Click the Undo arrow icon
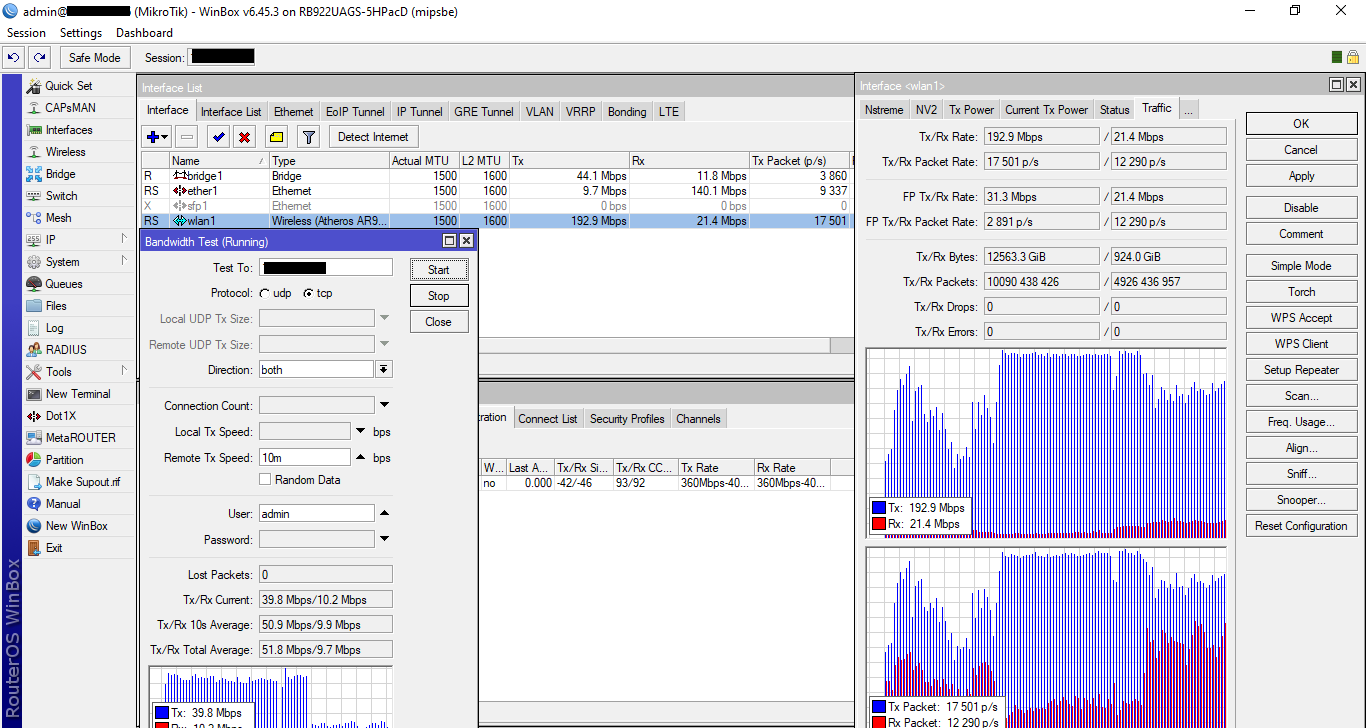This screenshot has width=1366, height=728. pyautogui.click(x=14, y=58)
